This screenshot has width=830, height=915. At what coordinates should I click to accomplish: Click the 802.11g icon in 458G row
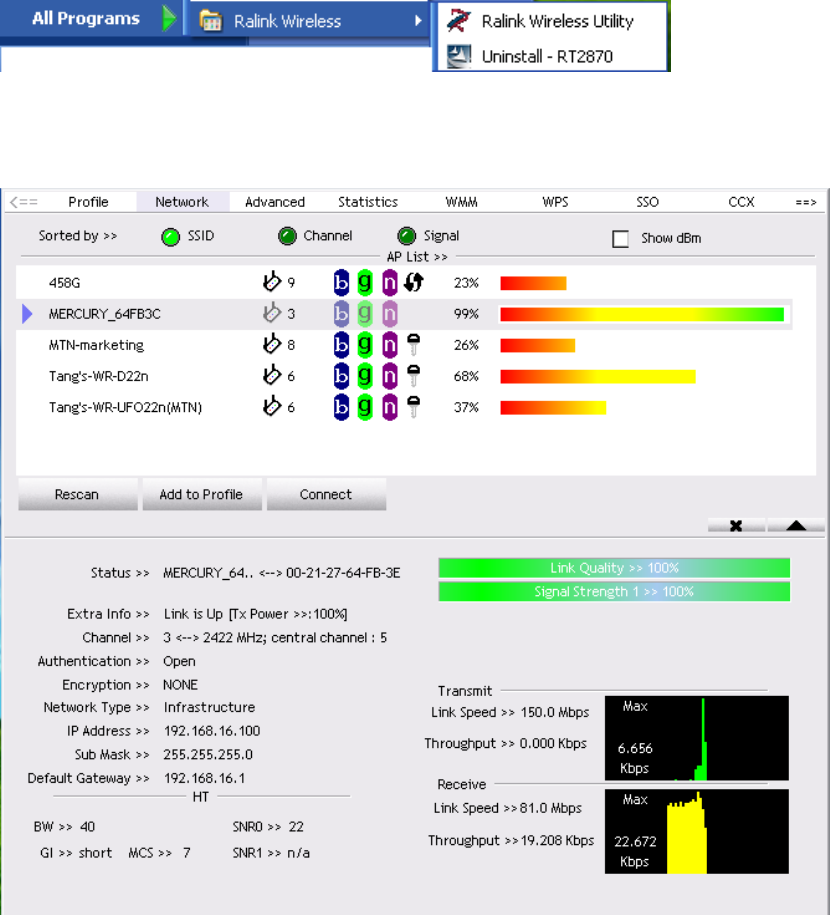(x=365, y=282)
